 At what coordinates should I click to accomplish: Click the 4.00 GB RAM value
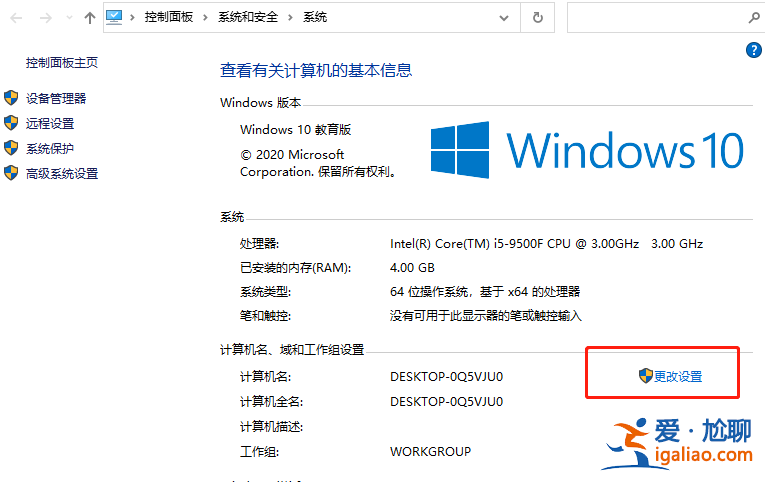tap(412, 268)
